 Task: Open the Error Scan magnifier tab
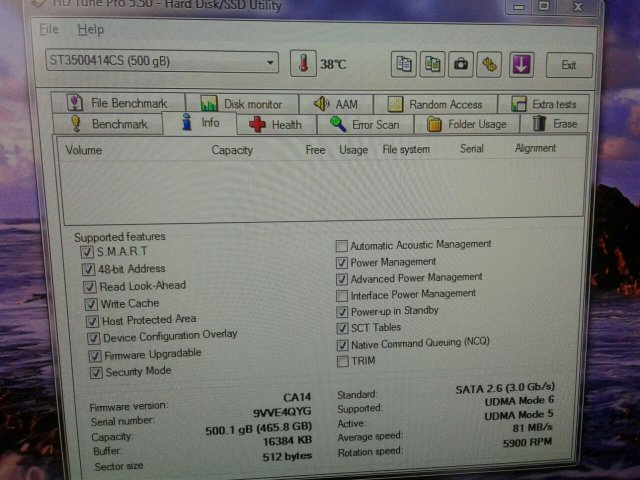tap(364, 125)
